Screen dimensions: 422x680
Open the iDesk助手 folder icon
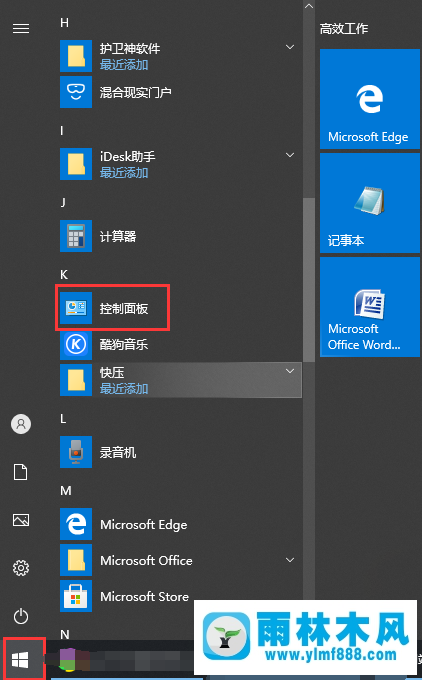coord(76,164)
